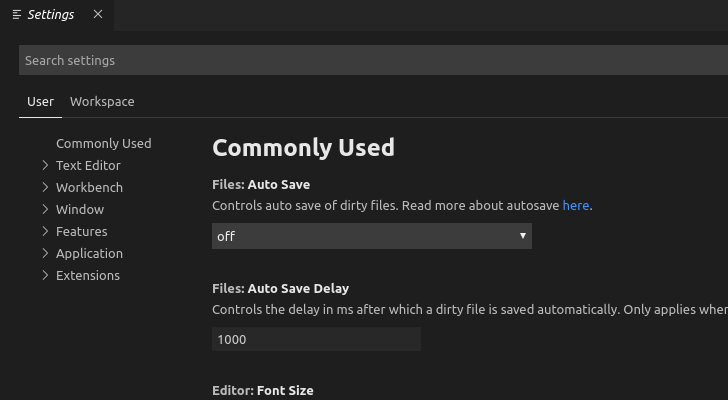Switch to the Workspace settings tab
The image size is (728, 400).
coord(102,101)
